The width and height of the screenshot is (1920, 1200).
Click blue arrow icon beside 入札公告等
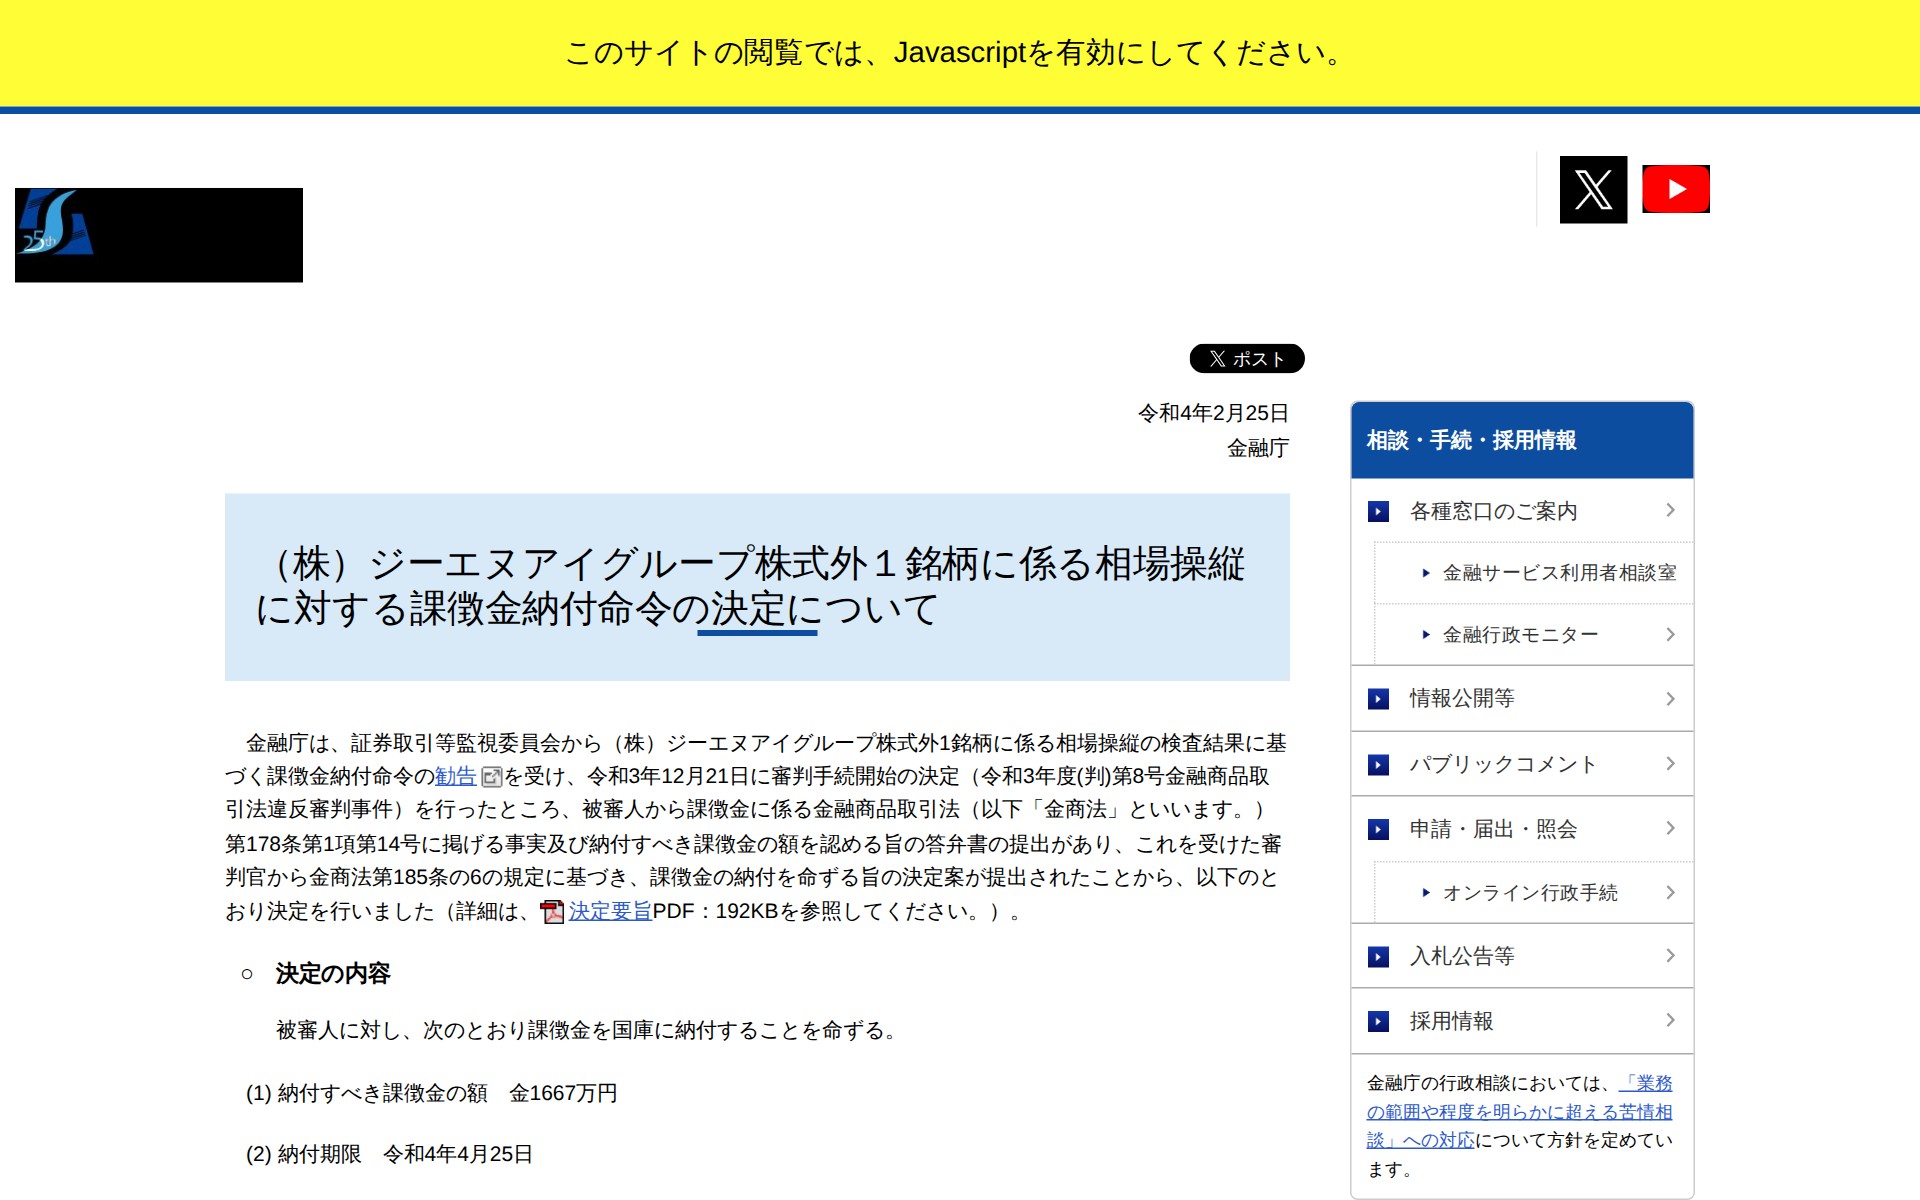pos(1378,957)
